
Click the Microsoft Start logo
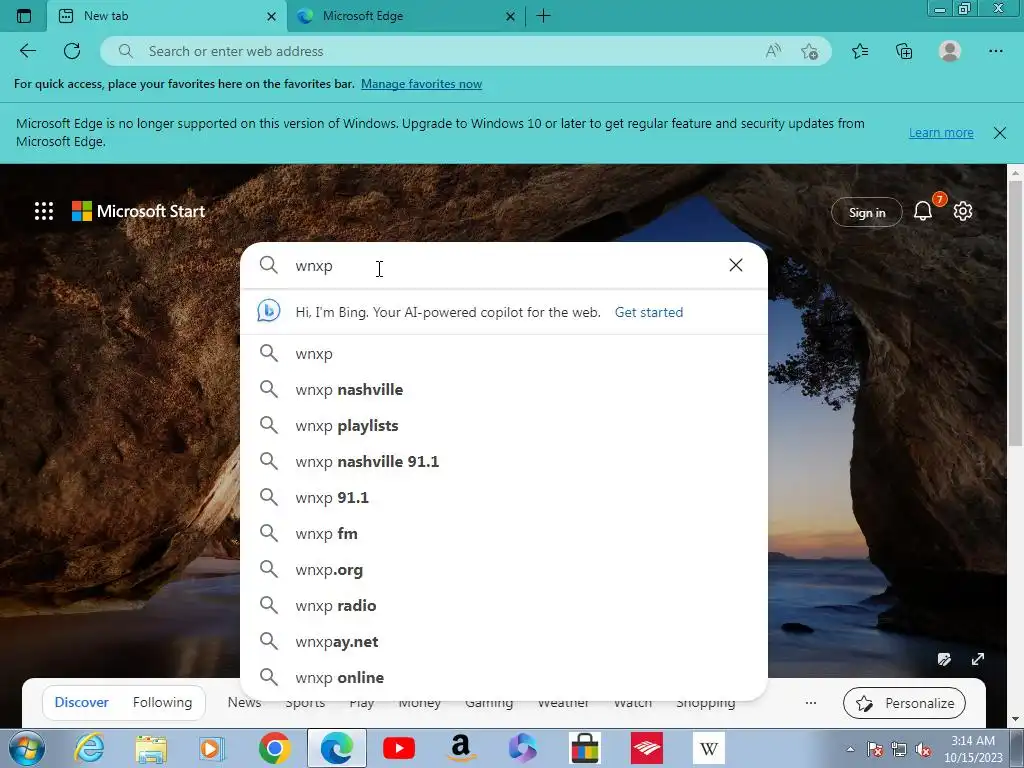[138, 211]
